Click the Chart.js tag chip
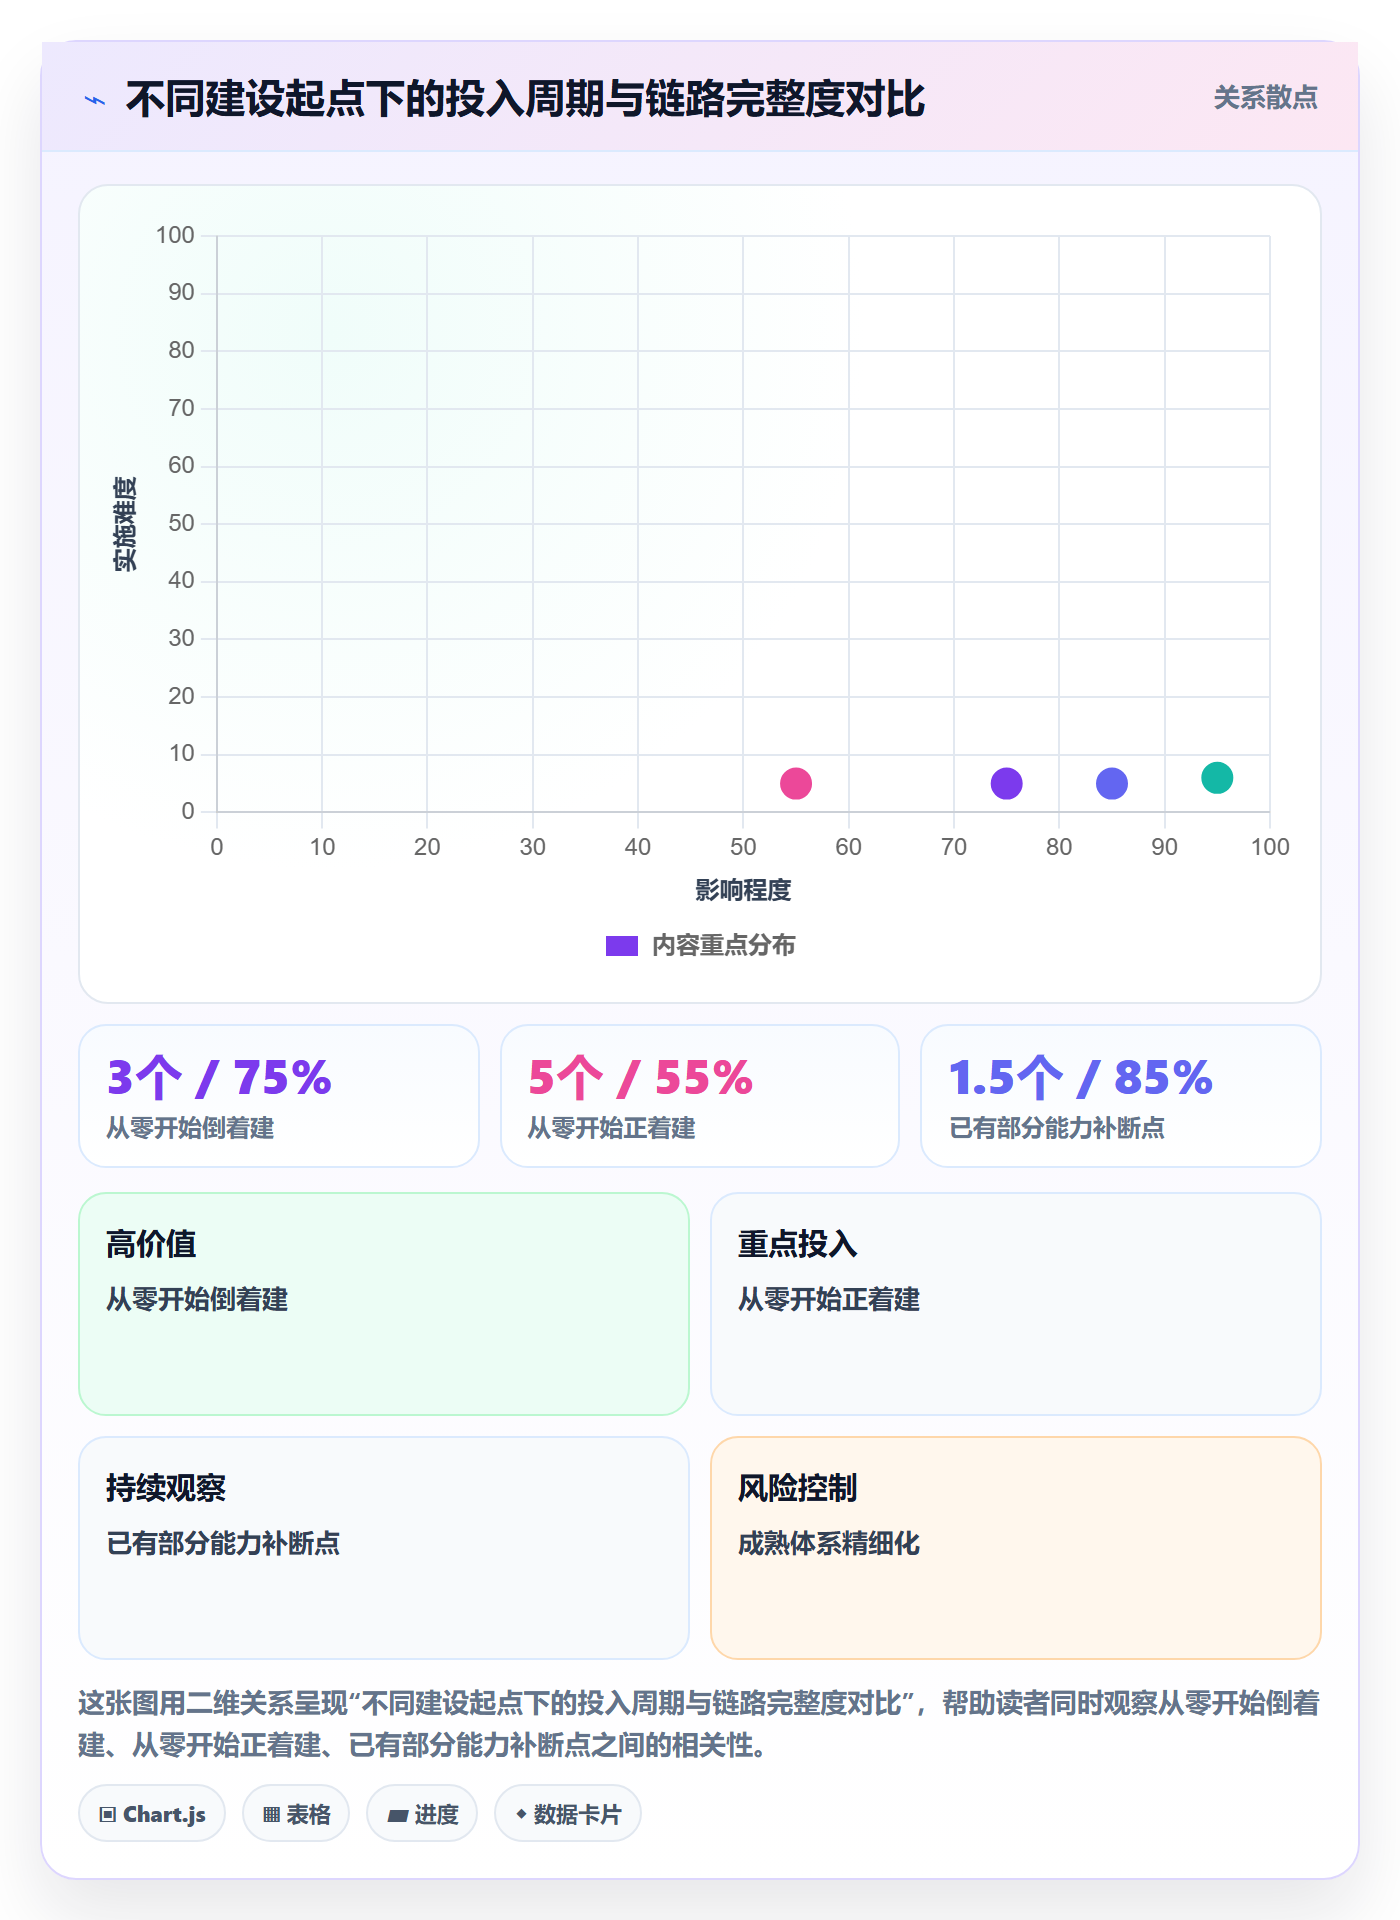The width and height of the screenshot is (1400, 1920). pyautogui.click(x=152, y=1814)
